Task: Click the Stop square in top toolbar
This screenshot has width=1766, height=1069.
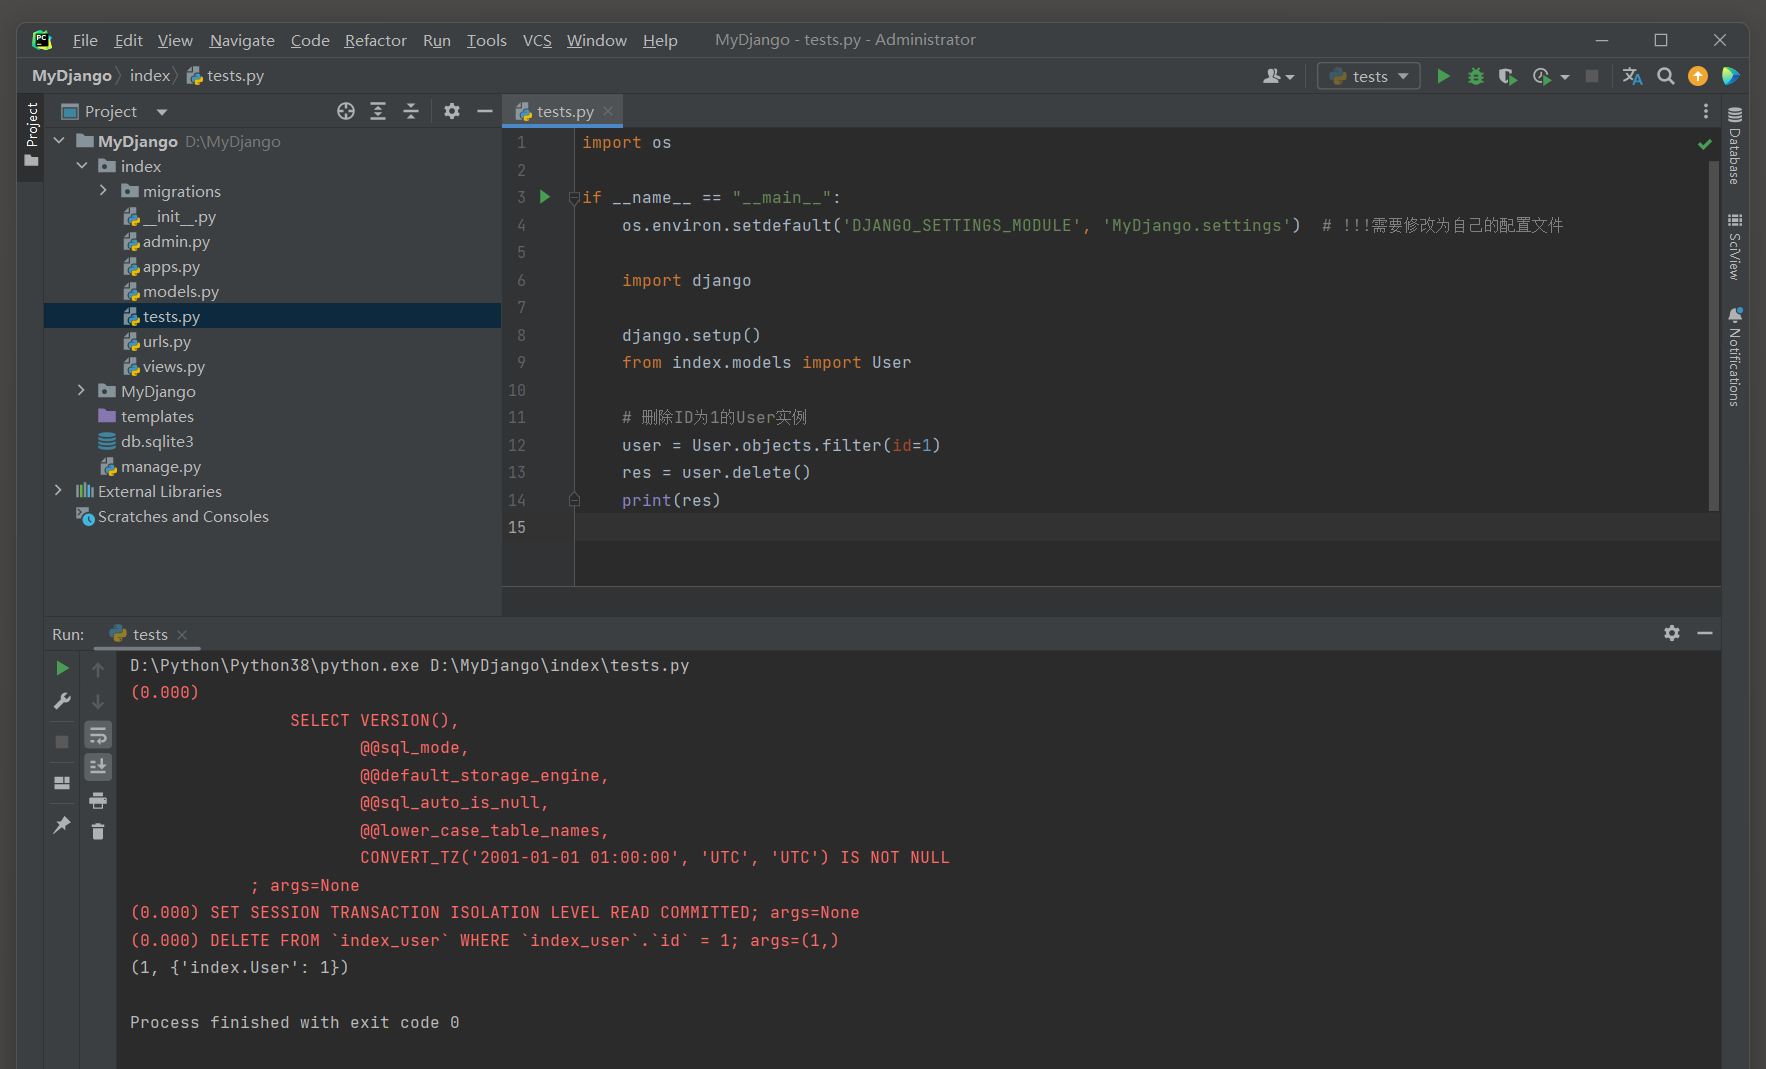Action: click(1592, 76)
